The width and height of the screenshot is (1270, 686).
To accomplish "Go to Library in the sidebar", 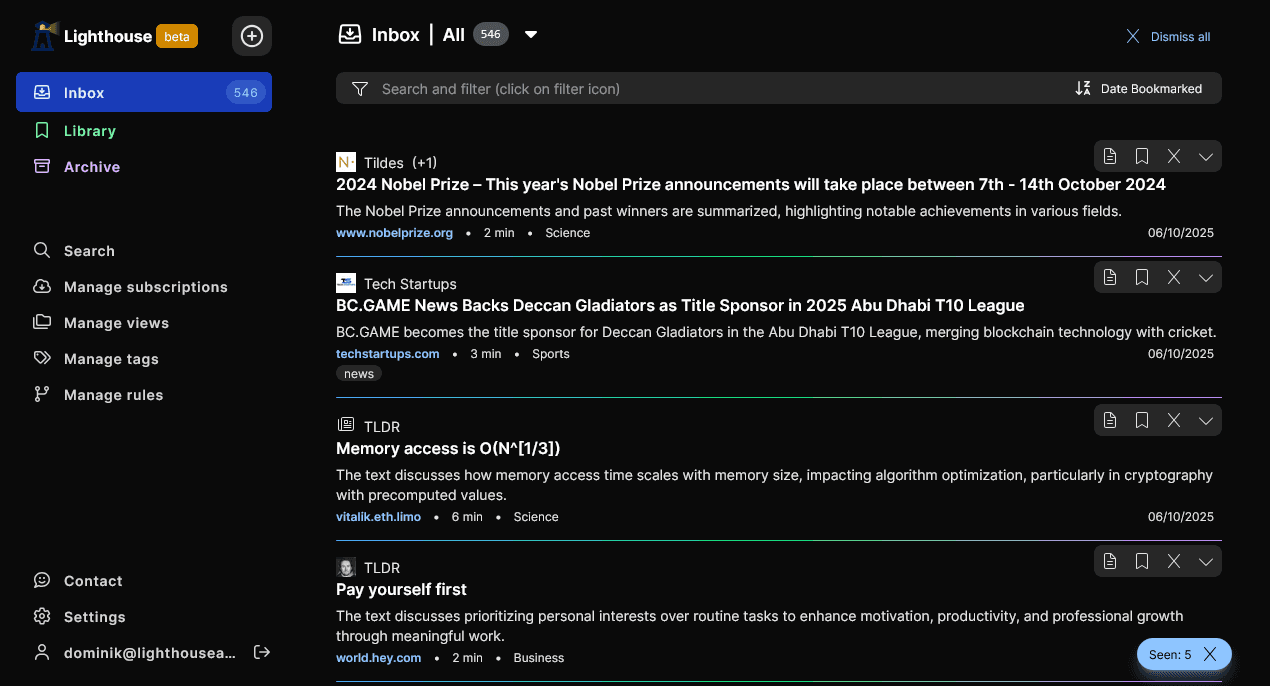I will pos(90,131).
